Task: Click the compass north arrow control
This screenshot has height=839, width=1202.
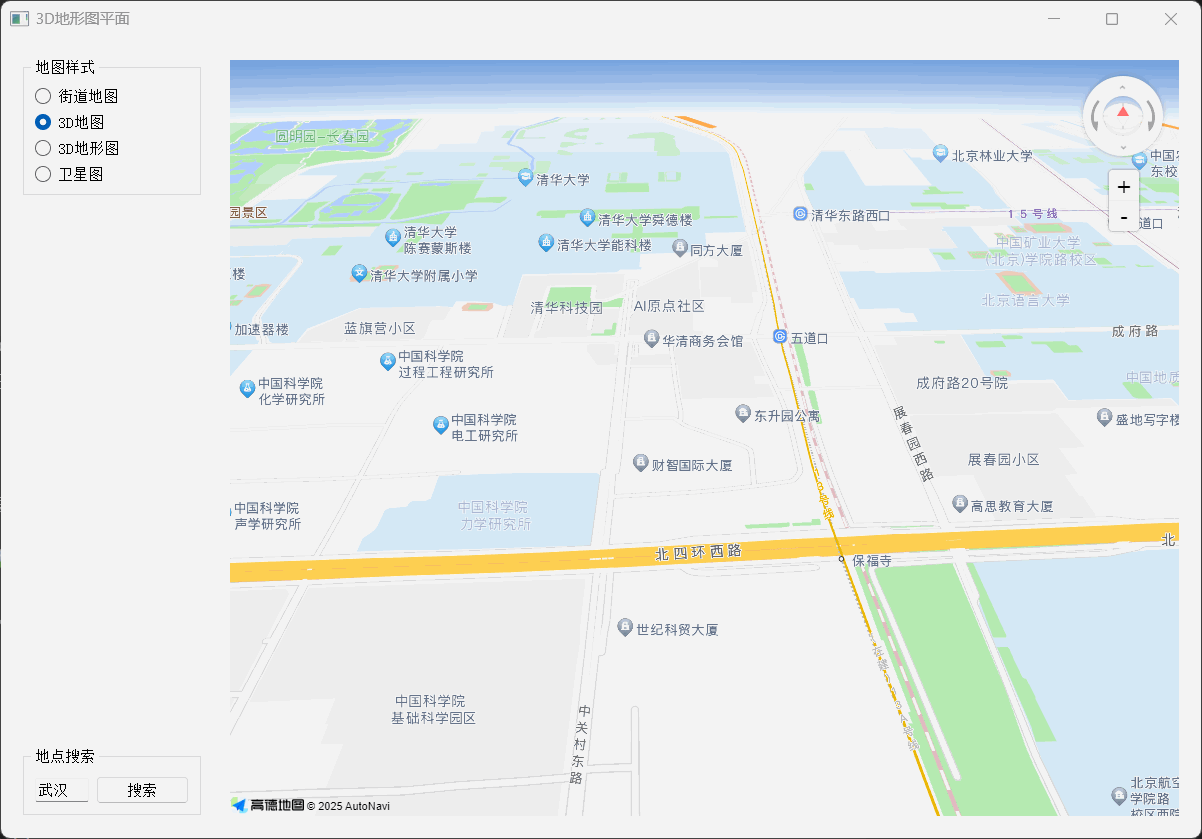Action: (x=1123, y=112)
